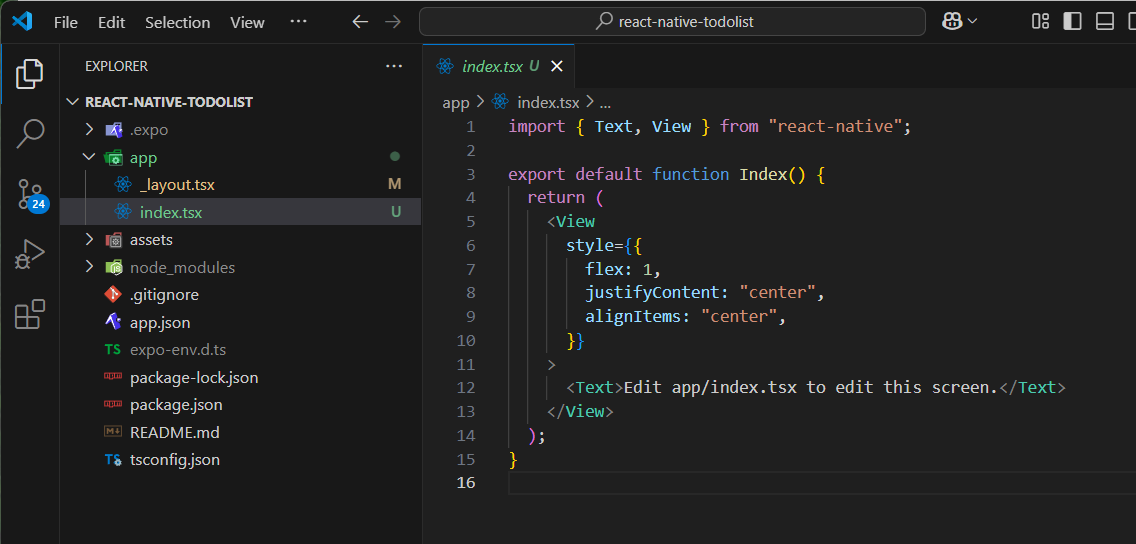This screenshot has width=1136, height=544.
Task: Click the app breadcrumb segment
Action: pyautogui.click(x=456, y=103)
